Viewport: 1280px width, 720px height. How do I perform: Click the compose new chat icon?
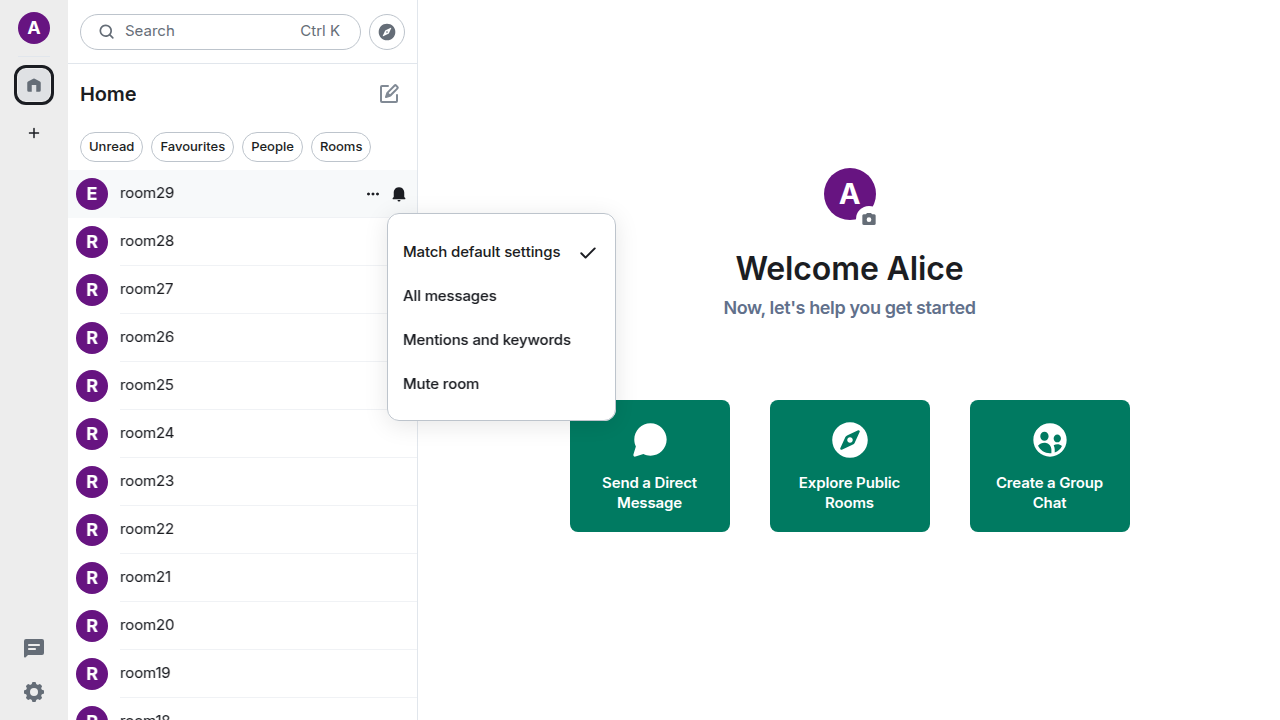pos(389,94)
